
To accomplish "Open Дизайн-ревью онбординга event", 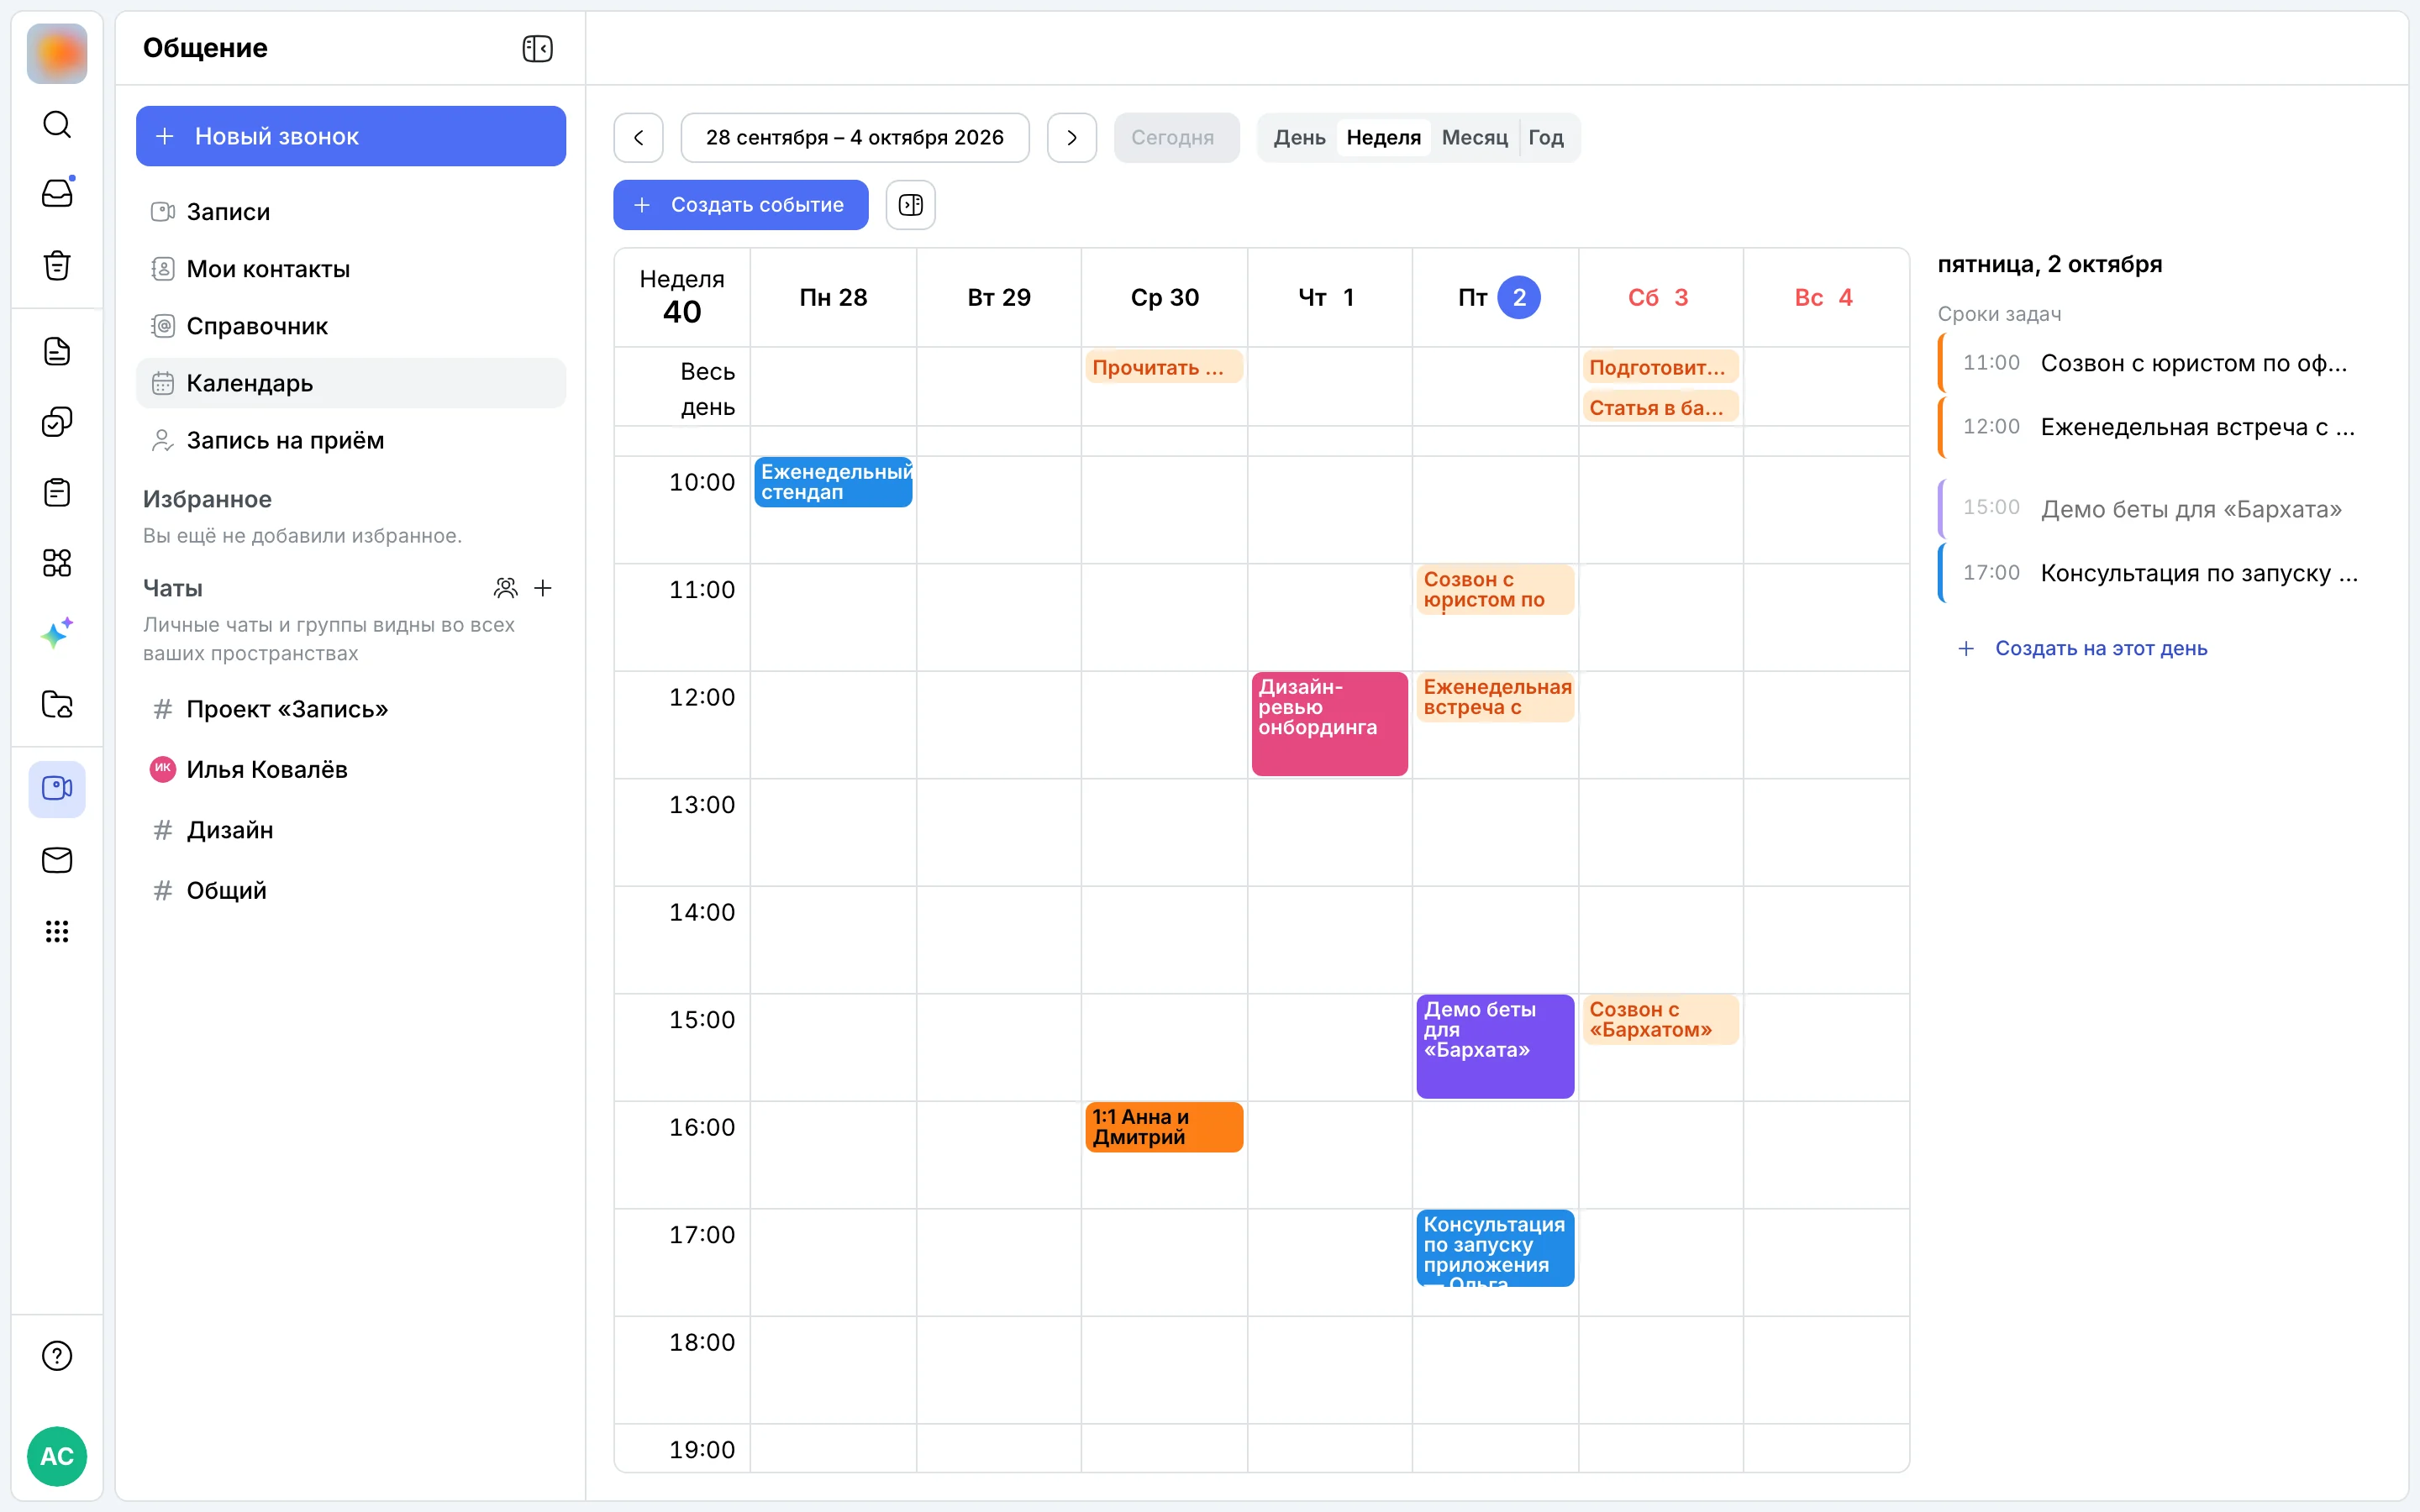I will (x=1329, y=723).
